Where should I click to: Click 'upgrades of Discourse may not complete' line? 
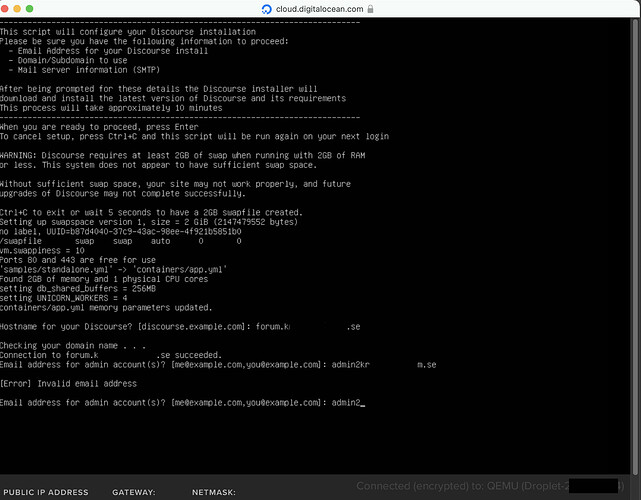click(123, 193)
